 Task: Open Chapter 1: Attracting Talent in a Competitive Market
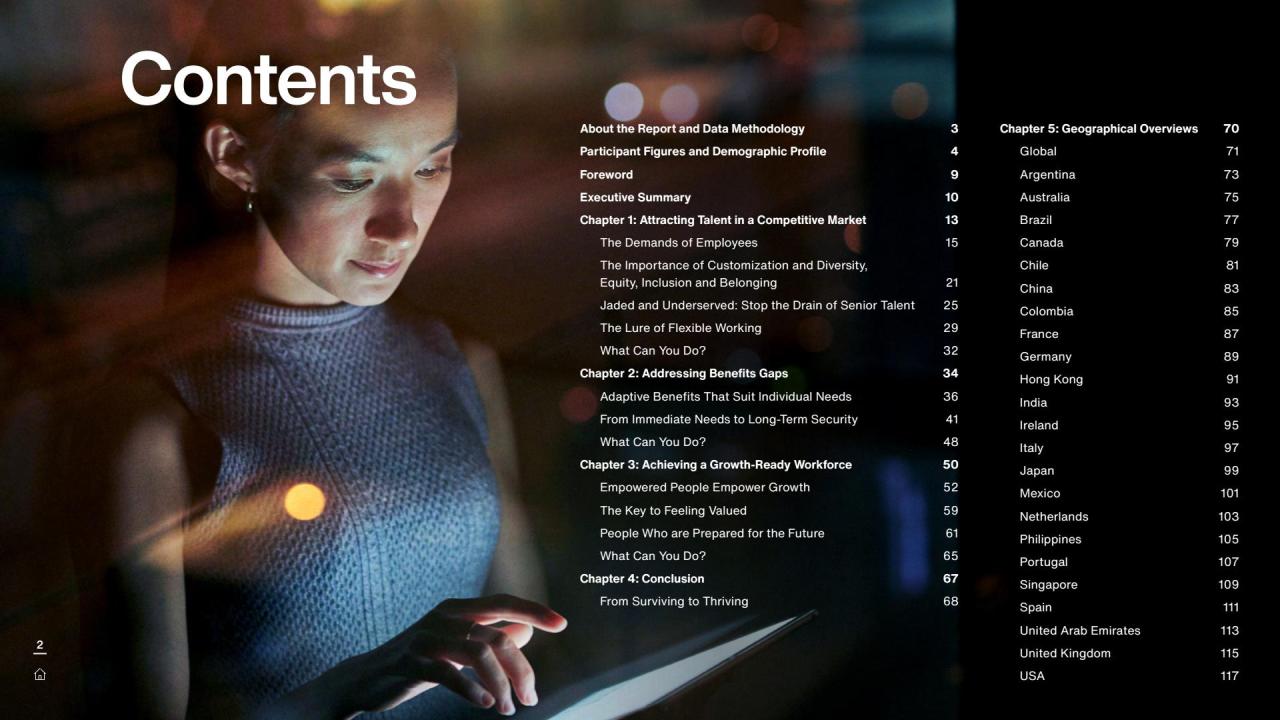[723, 220]
